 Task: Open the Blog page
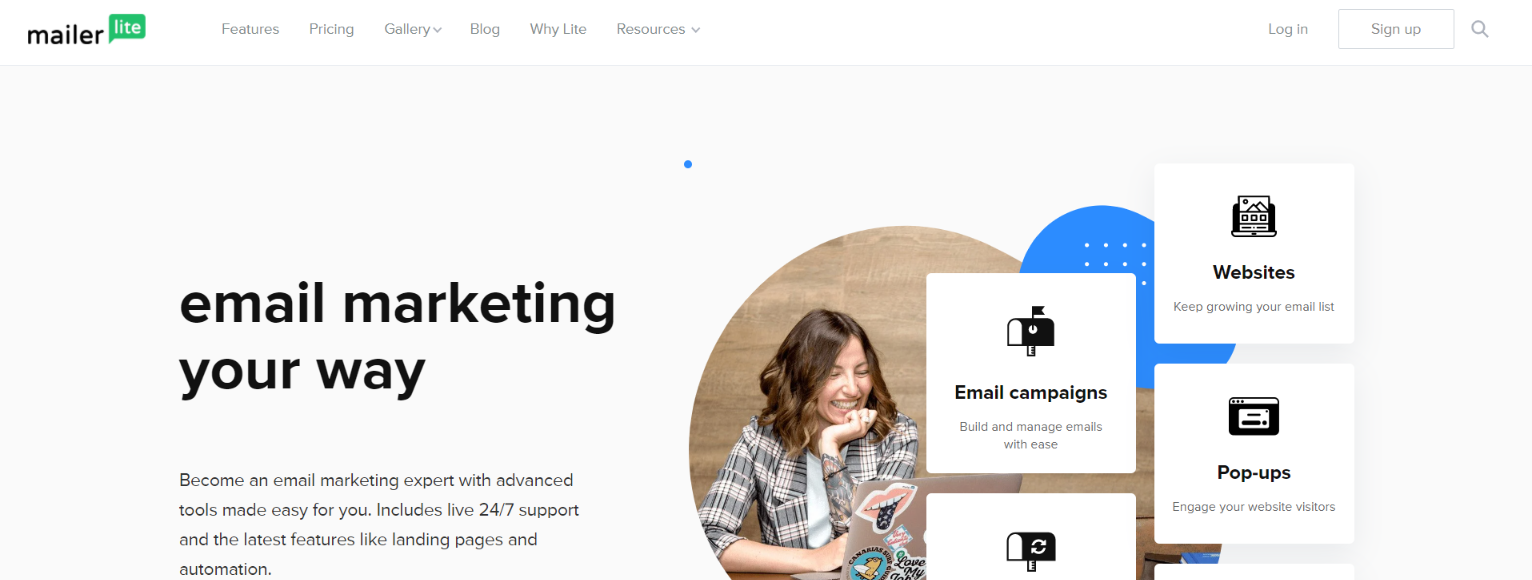(485, 29)
